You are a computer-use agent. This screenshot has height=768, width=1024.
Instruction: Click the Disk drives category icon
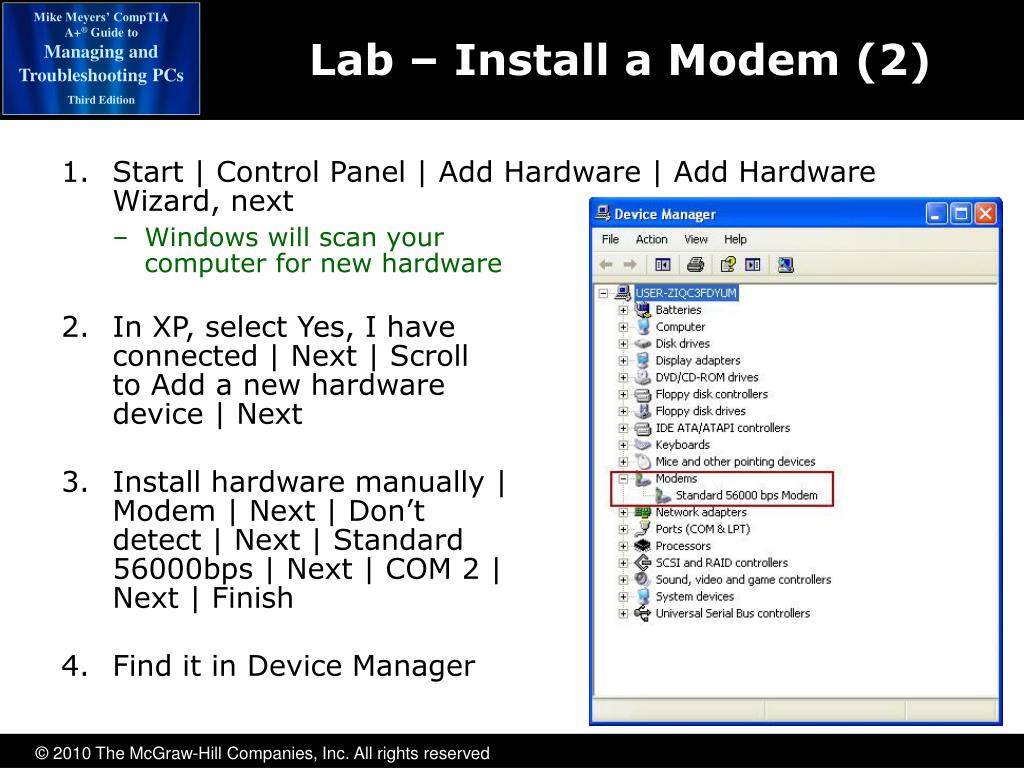click(x=643, y=343)
